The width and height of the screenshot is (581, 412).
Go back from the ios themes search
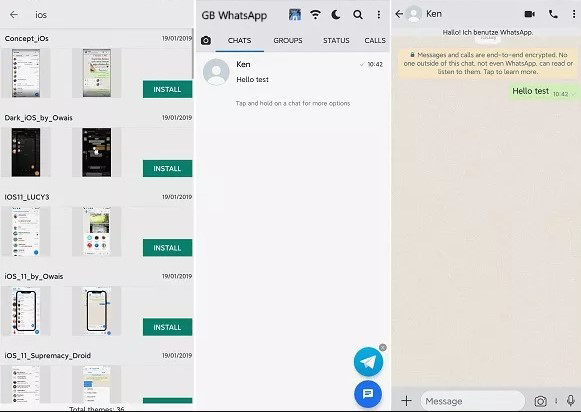(14, 15)
